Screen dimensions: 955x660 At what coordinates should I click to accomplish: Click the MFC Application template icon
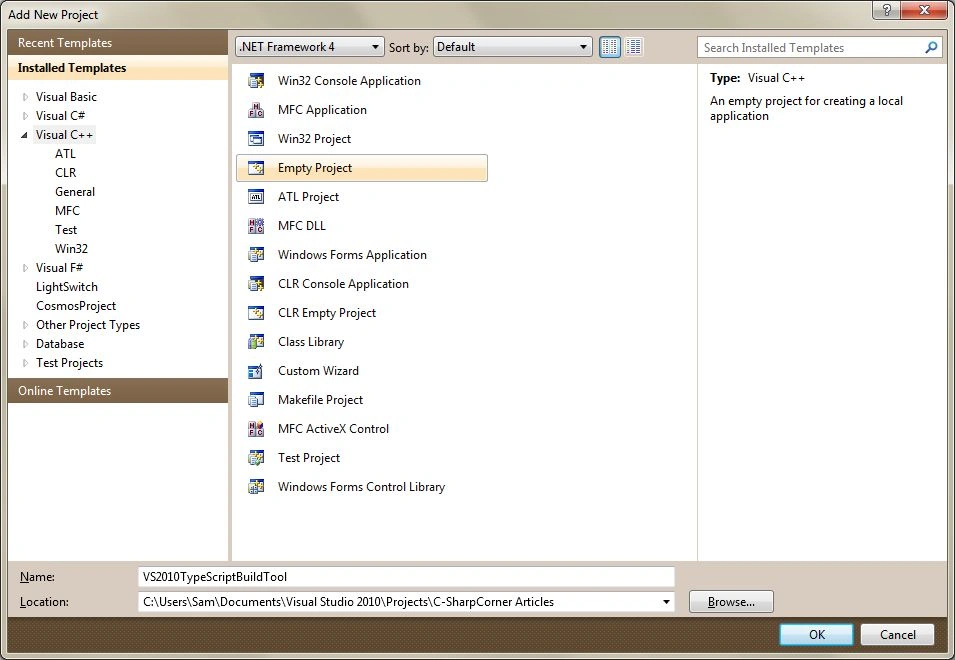coord(256,110)
